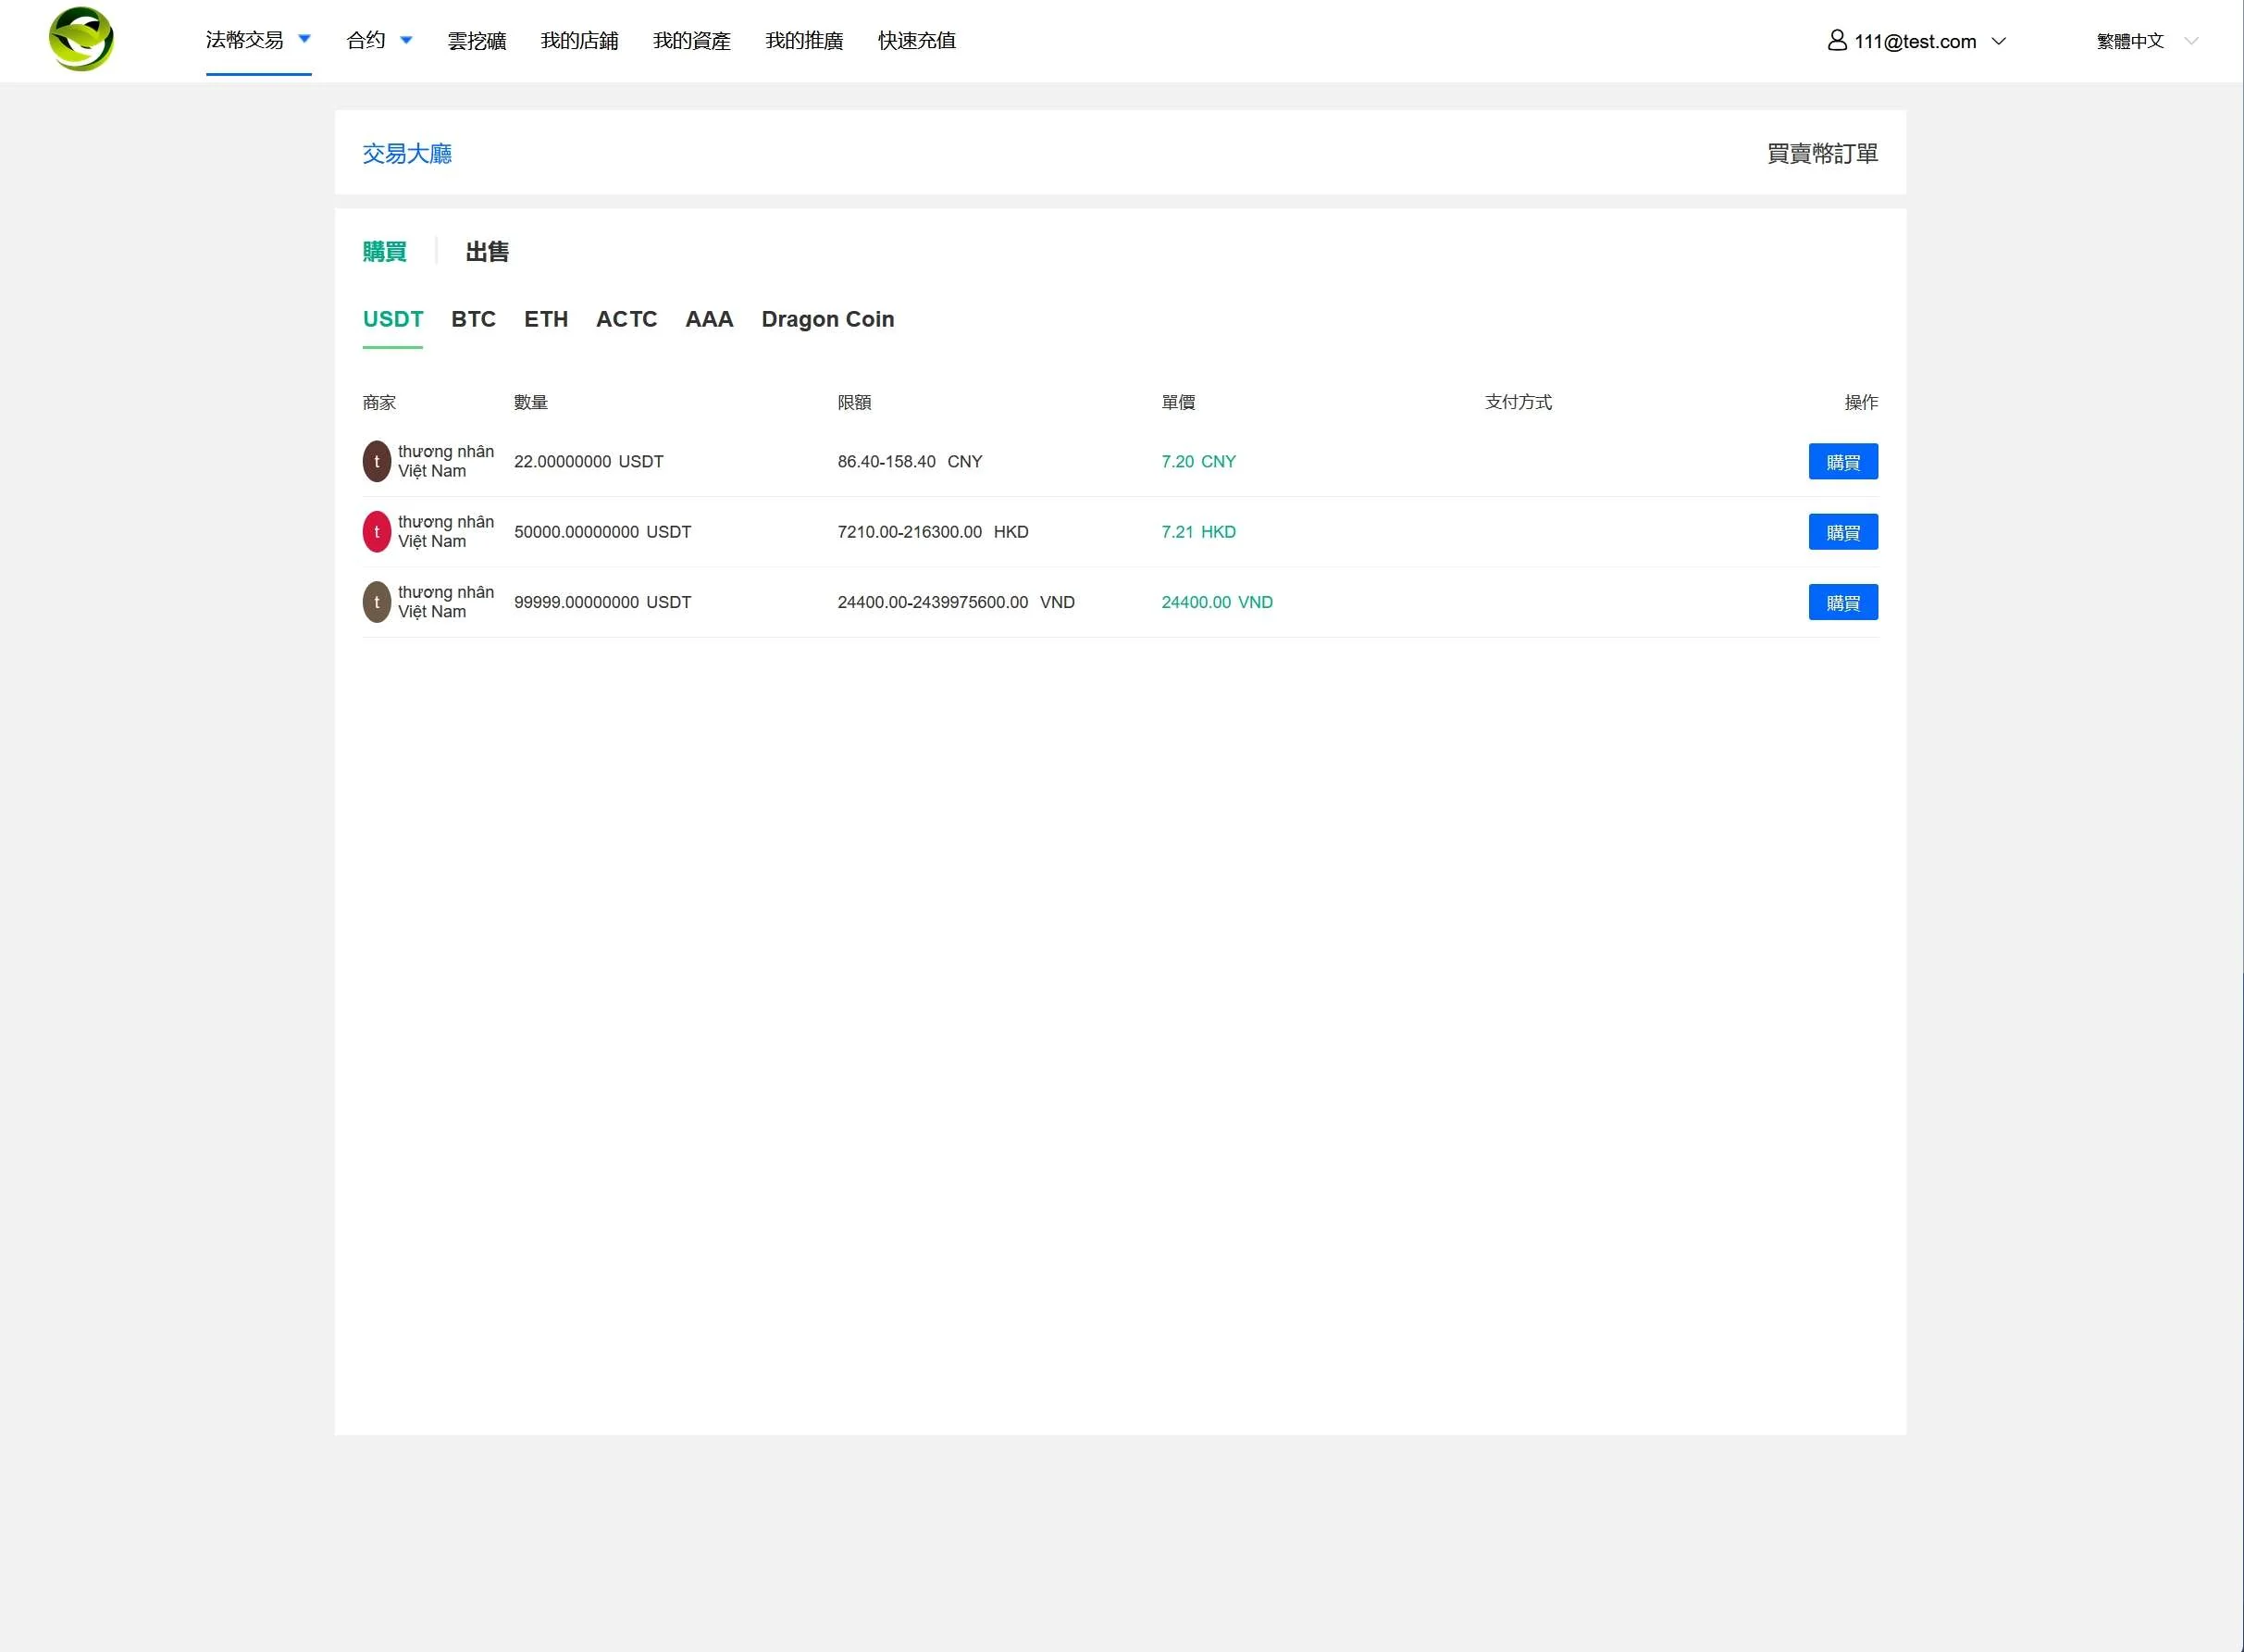This screenshot has height=1652, width=2244.
Task: Click the user profile icon beside 111@test.com
Action: coord(1836,40)
